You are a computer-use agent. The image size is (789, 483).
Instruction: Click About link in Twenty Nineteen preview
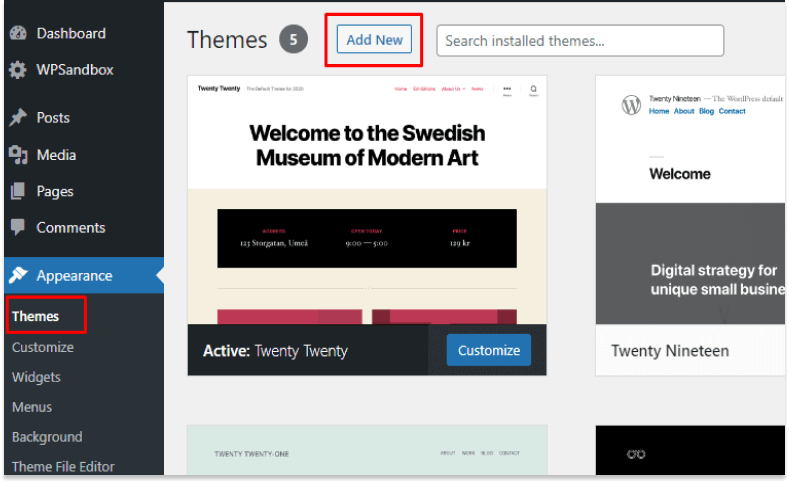click(x=684, y=111)
